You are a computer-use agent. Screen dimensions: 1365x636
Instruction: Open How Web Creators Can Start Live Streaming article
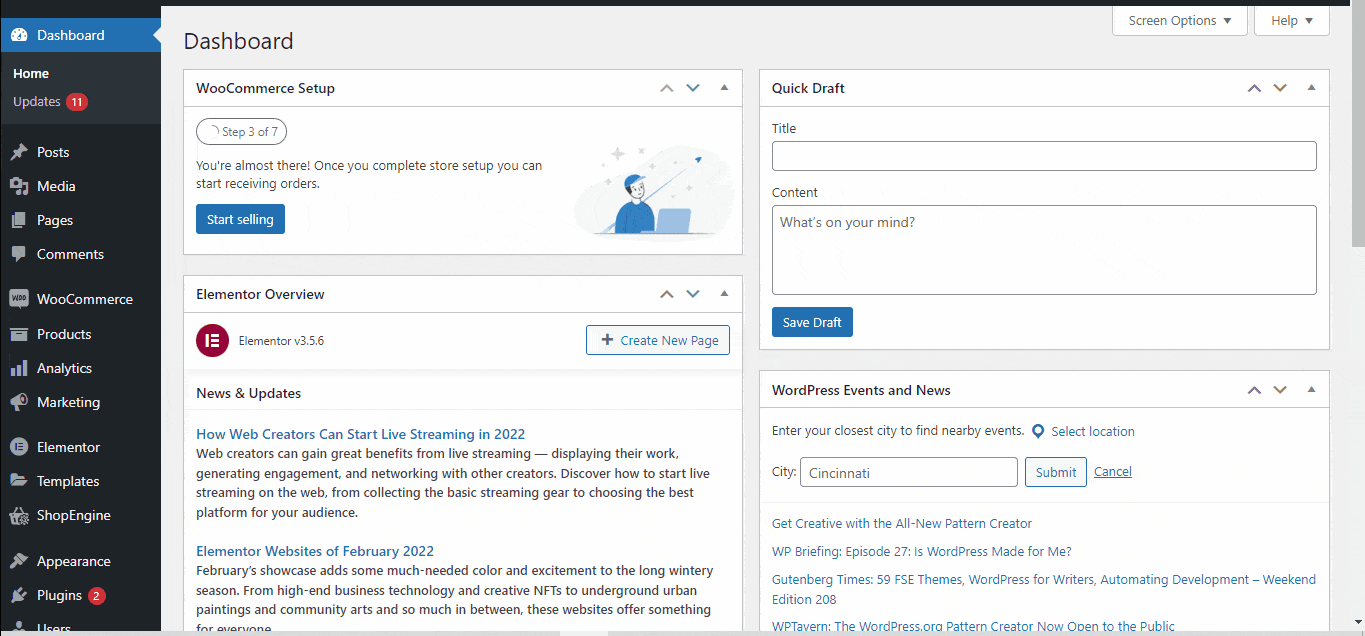(360, 434)
